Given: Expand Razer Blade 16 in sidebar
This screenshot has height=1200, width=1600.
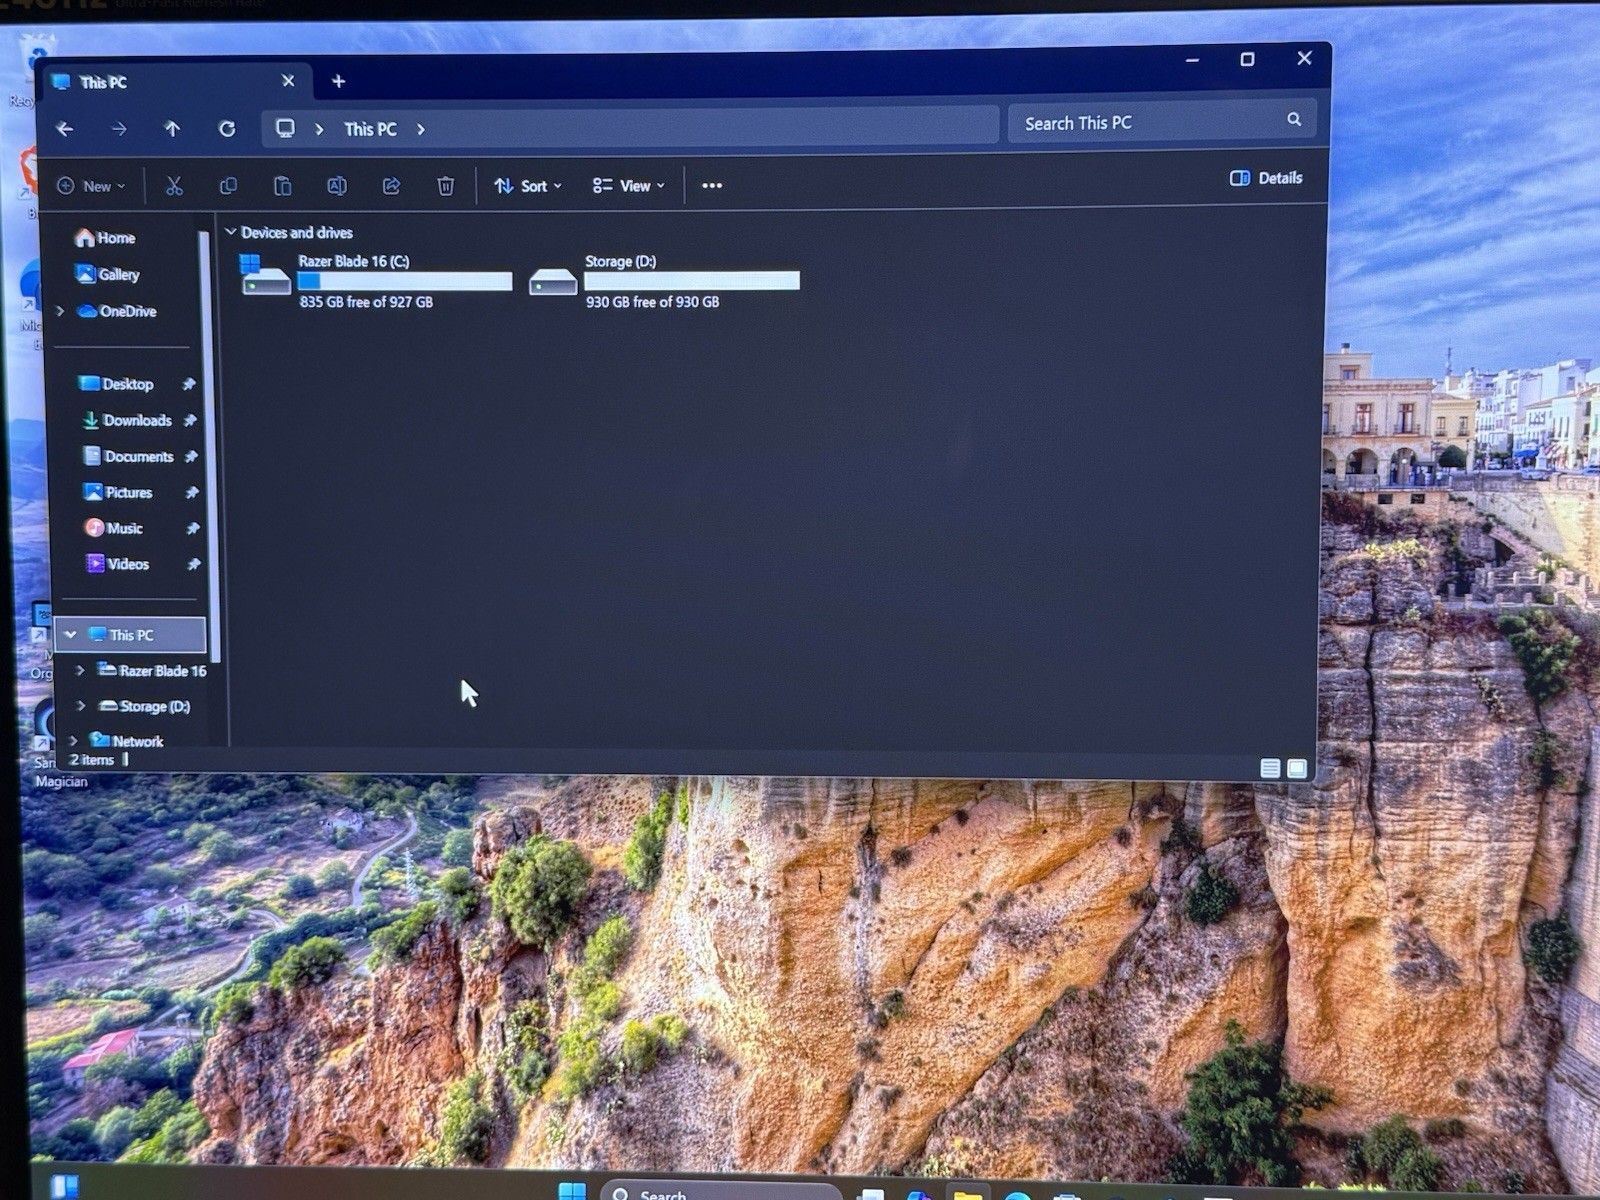Looking at the screenshot, I should (80, 670).
